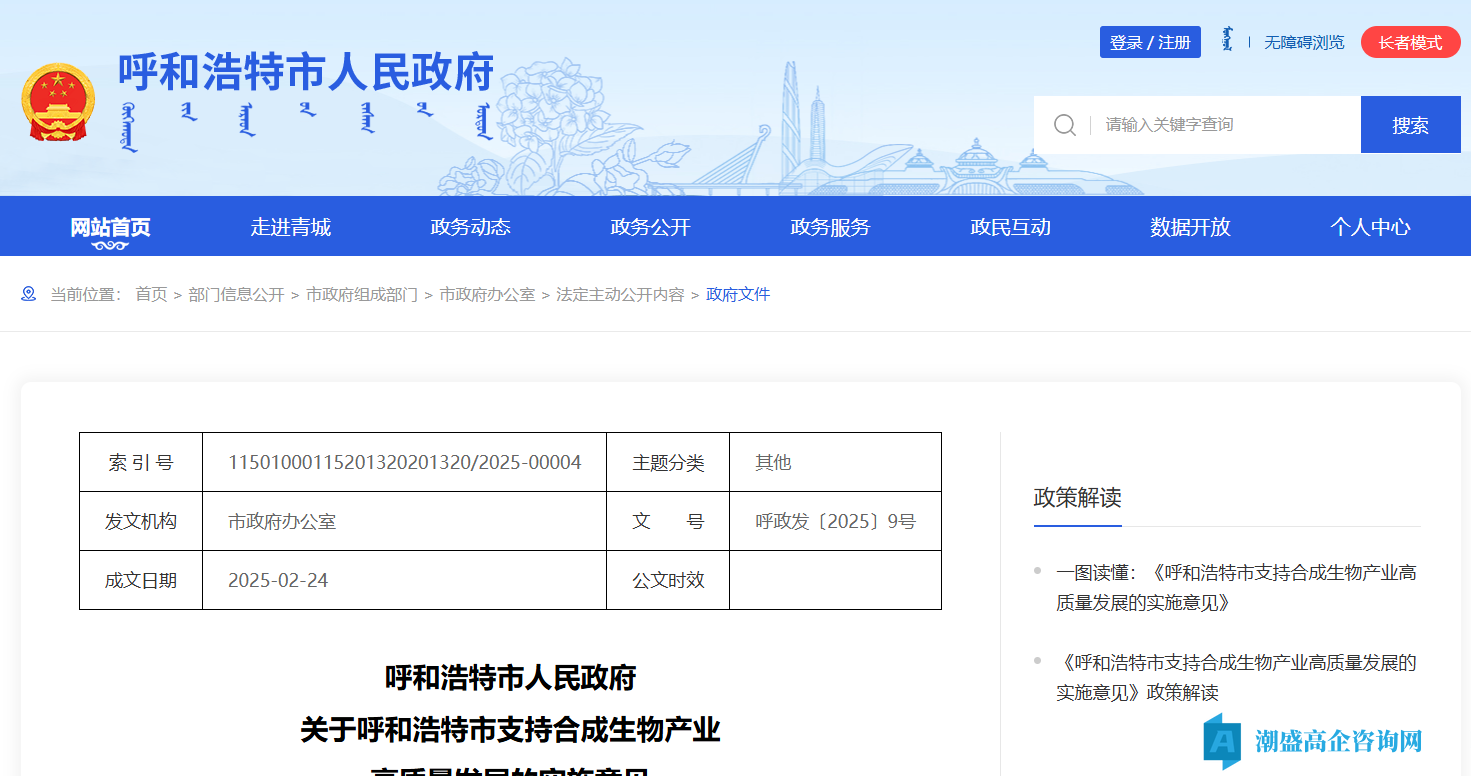Go to 政务公开 section
The image size is (1471, 776).
point(650,227)
